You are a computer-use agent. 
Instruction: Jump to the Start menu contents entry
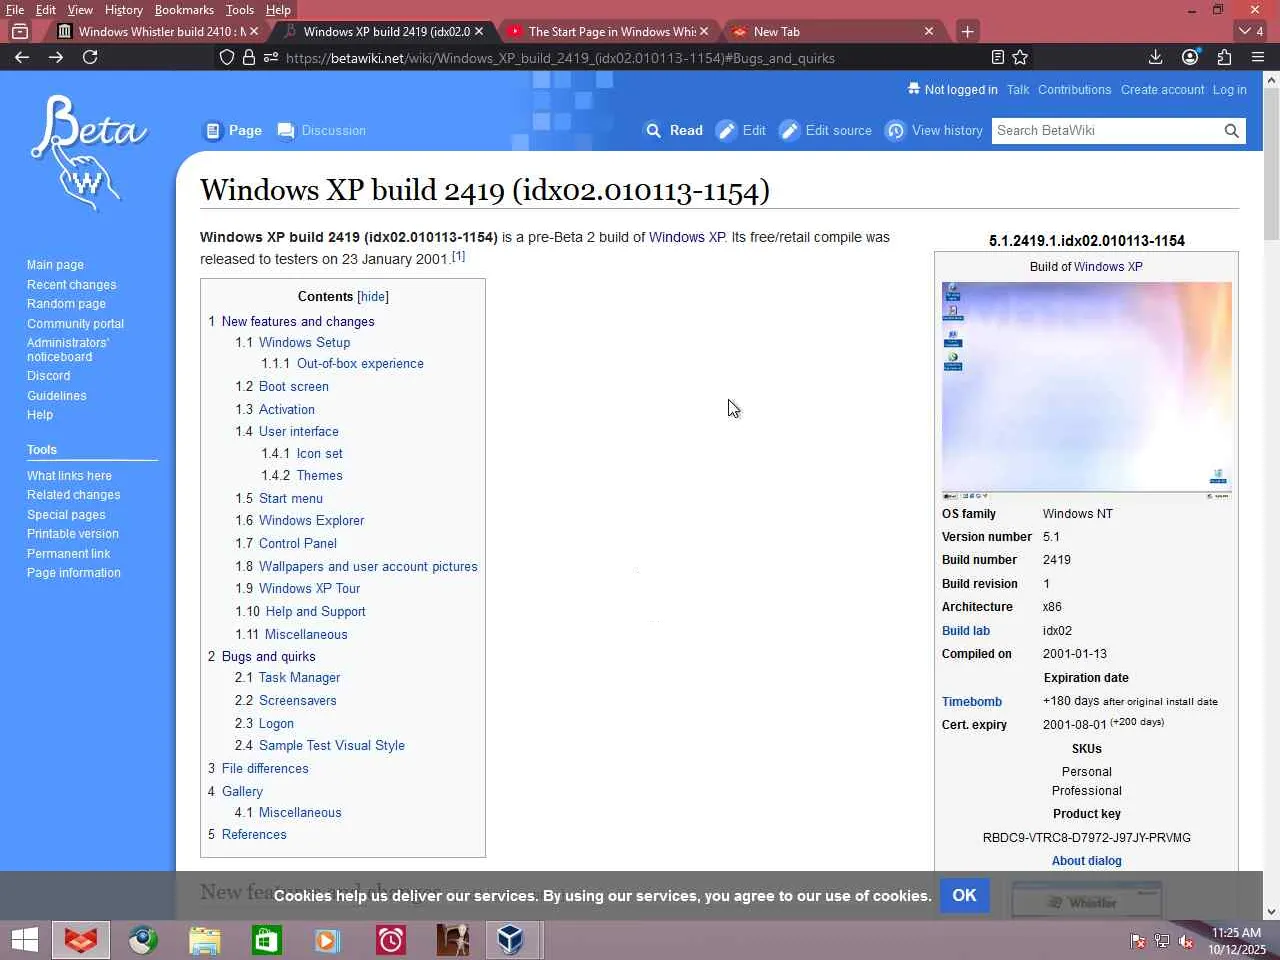[291, 499]
